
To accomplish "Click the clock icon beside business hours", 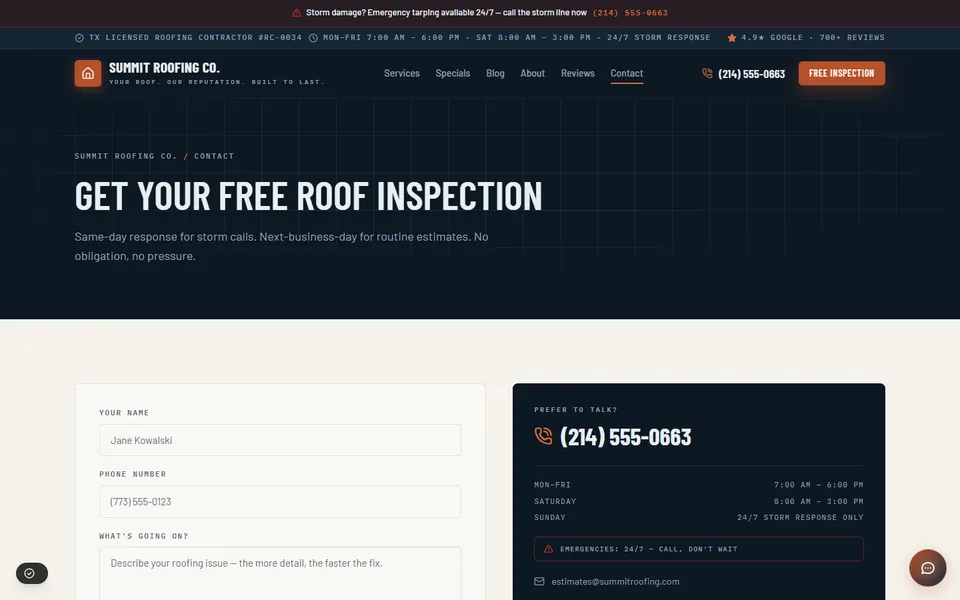I will (x=313, y=38).
